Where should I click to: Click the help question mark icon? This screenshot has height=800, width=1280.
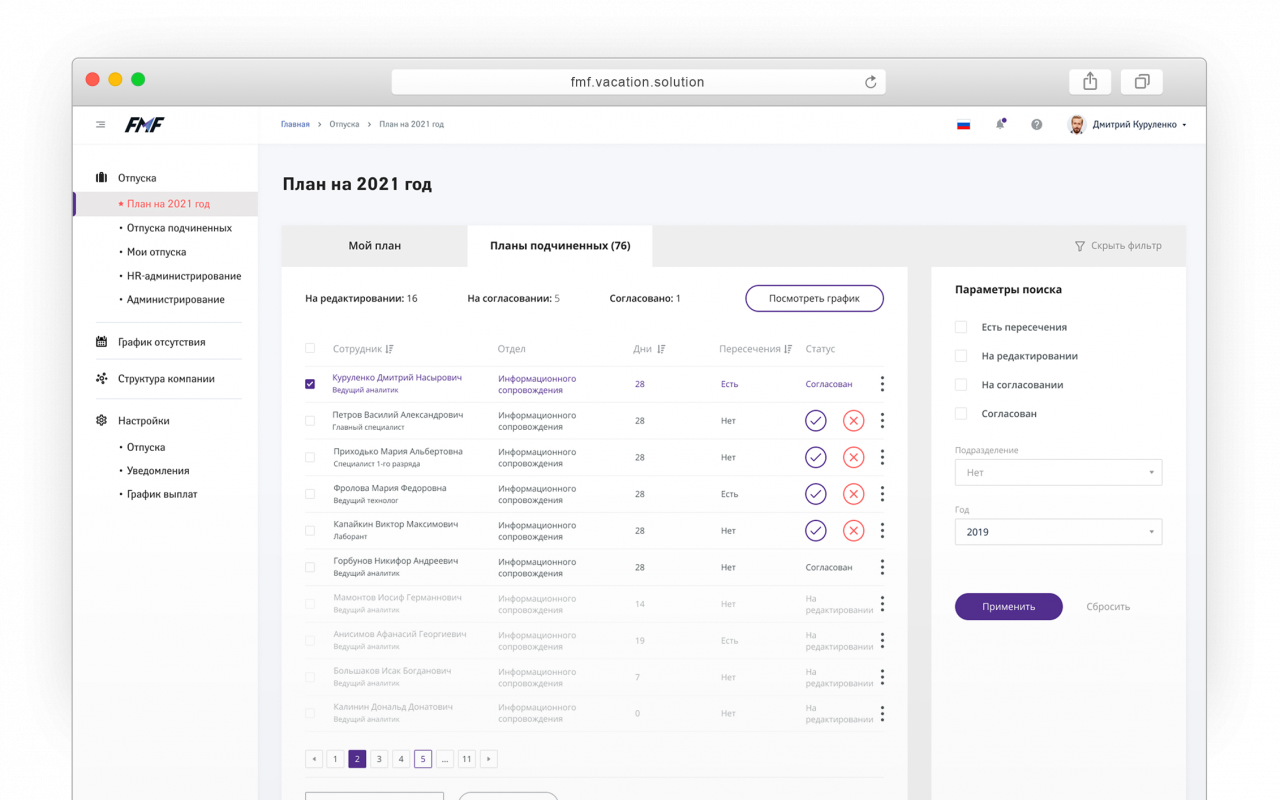pyautogui.click(x=1037, y=125)
